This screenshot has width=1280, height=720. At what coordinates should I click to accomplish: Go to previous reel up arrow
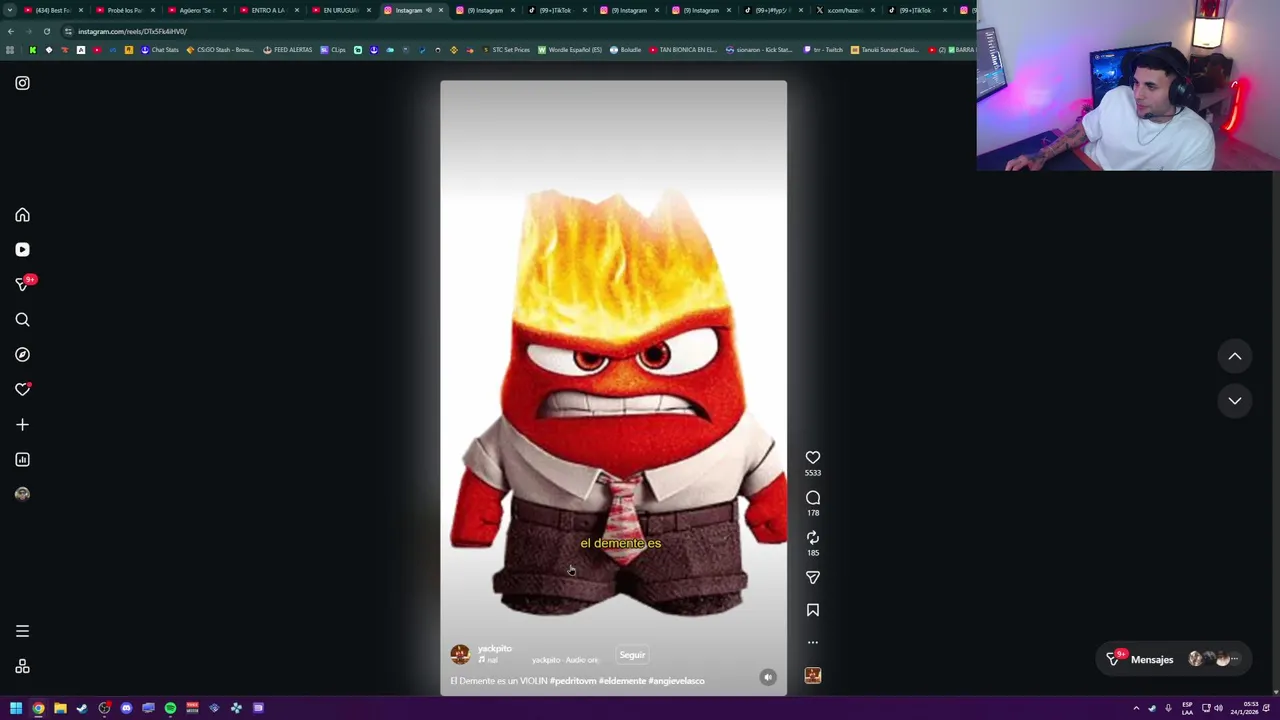(x=1235, y=356)
